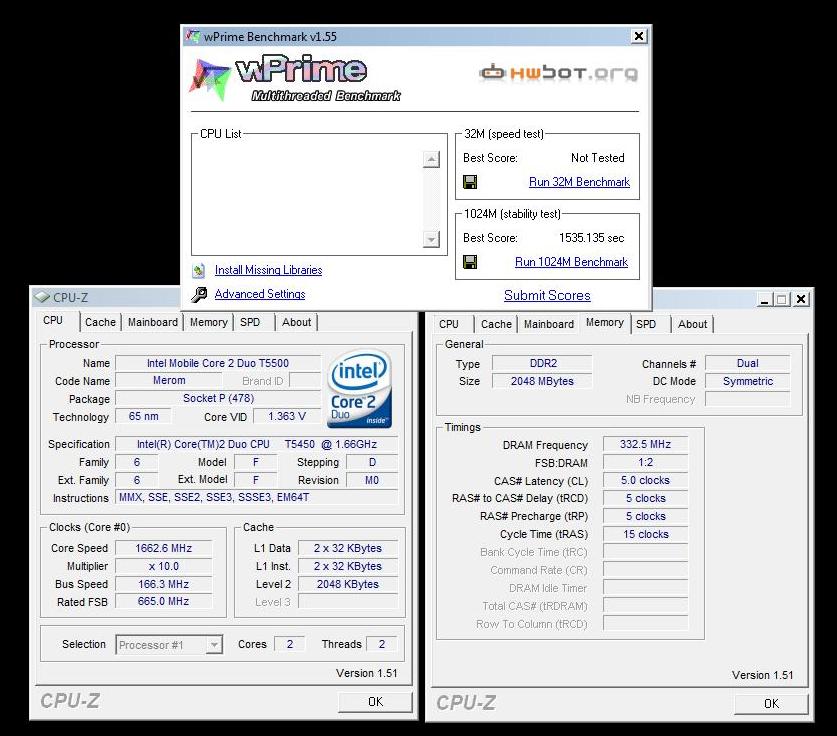Click the Bus Speed value 166.3 MHz

163,584
